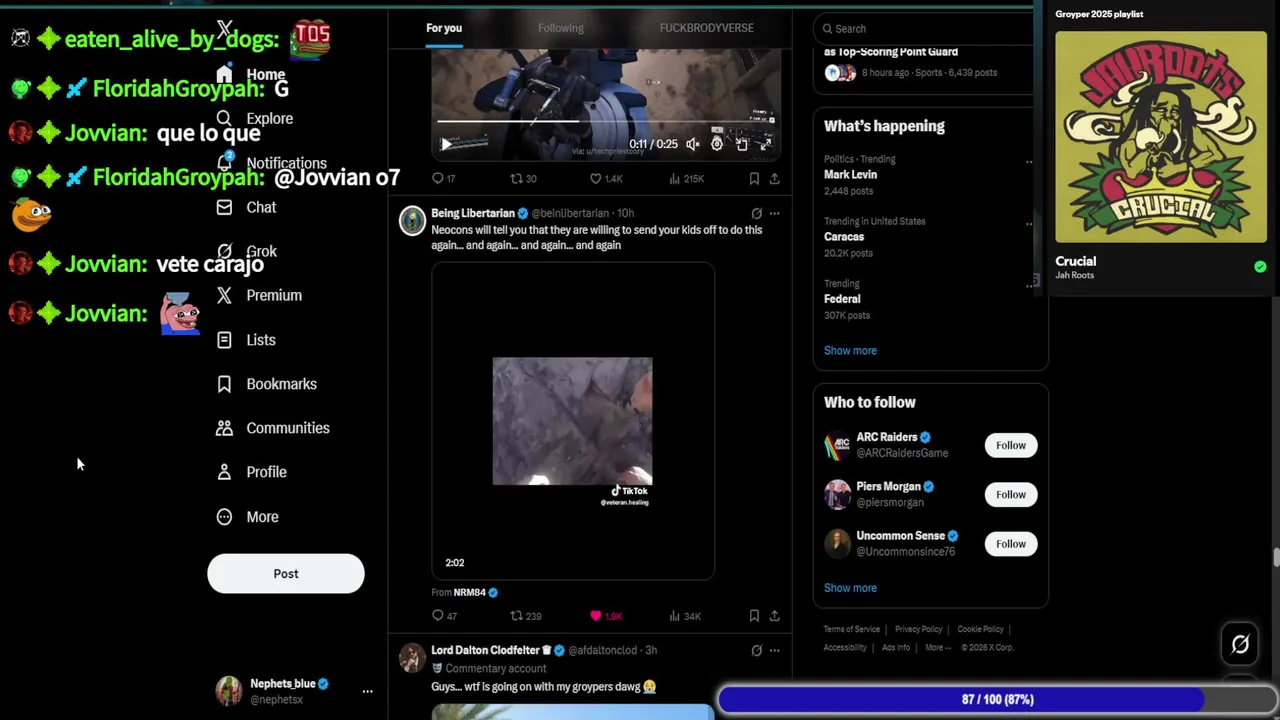Follow Piers Morgan

point(1011,494)
